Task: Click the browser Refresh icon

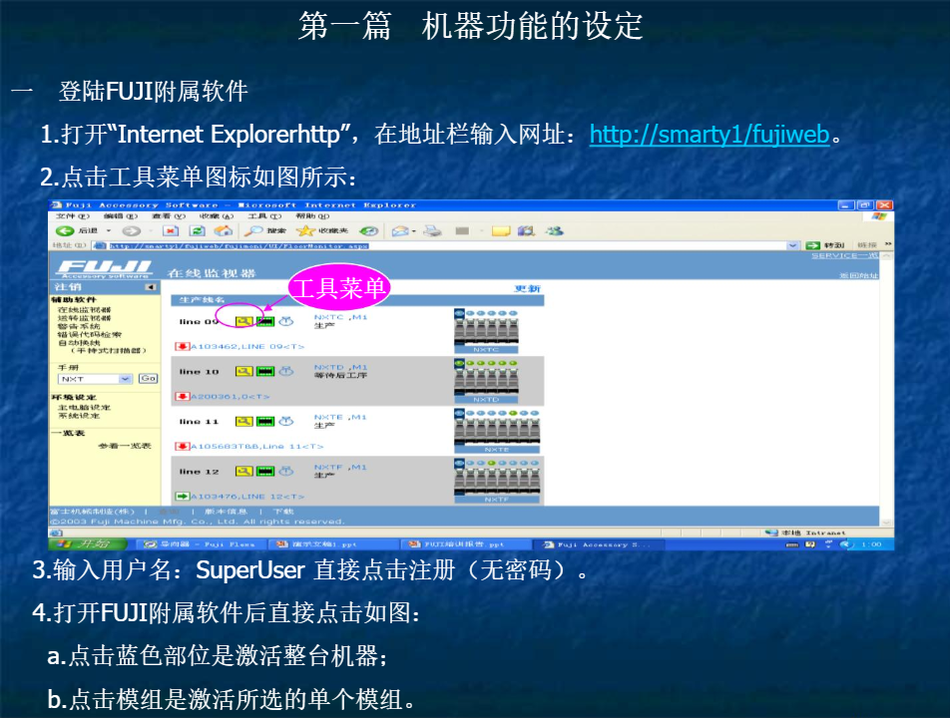Action: click(x=197, y=231)
